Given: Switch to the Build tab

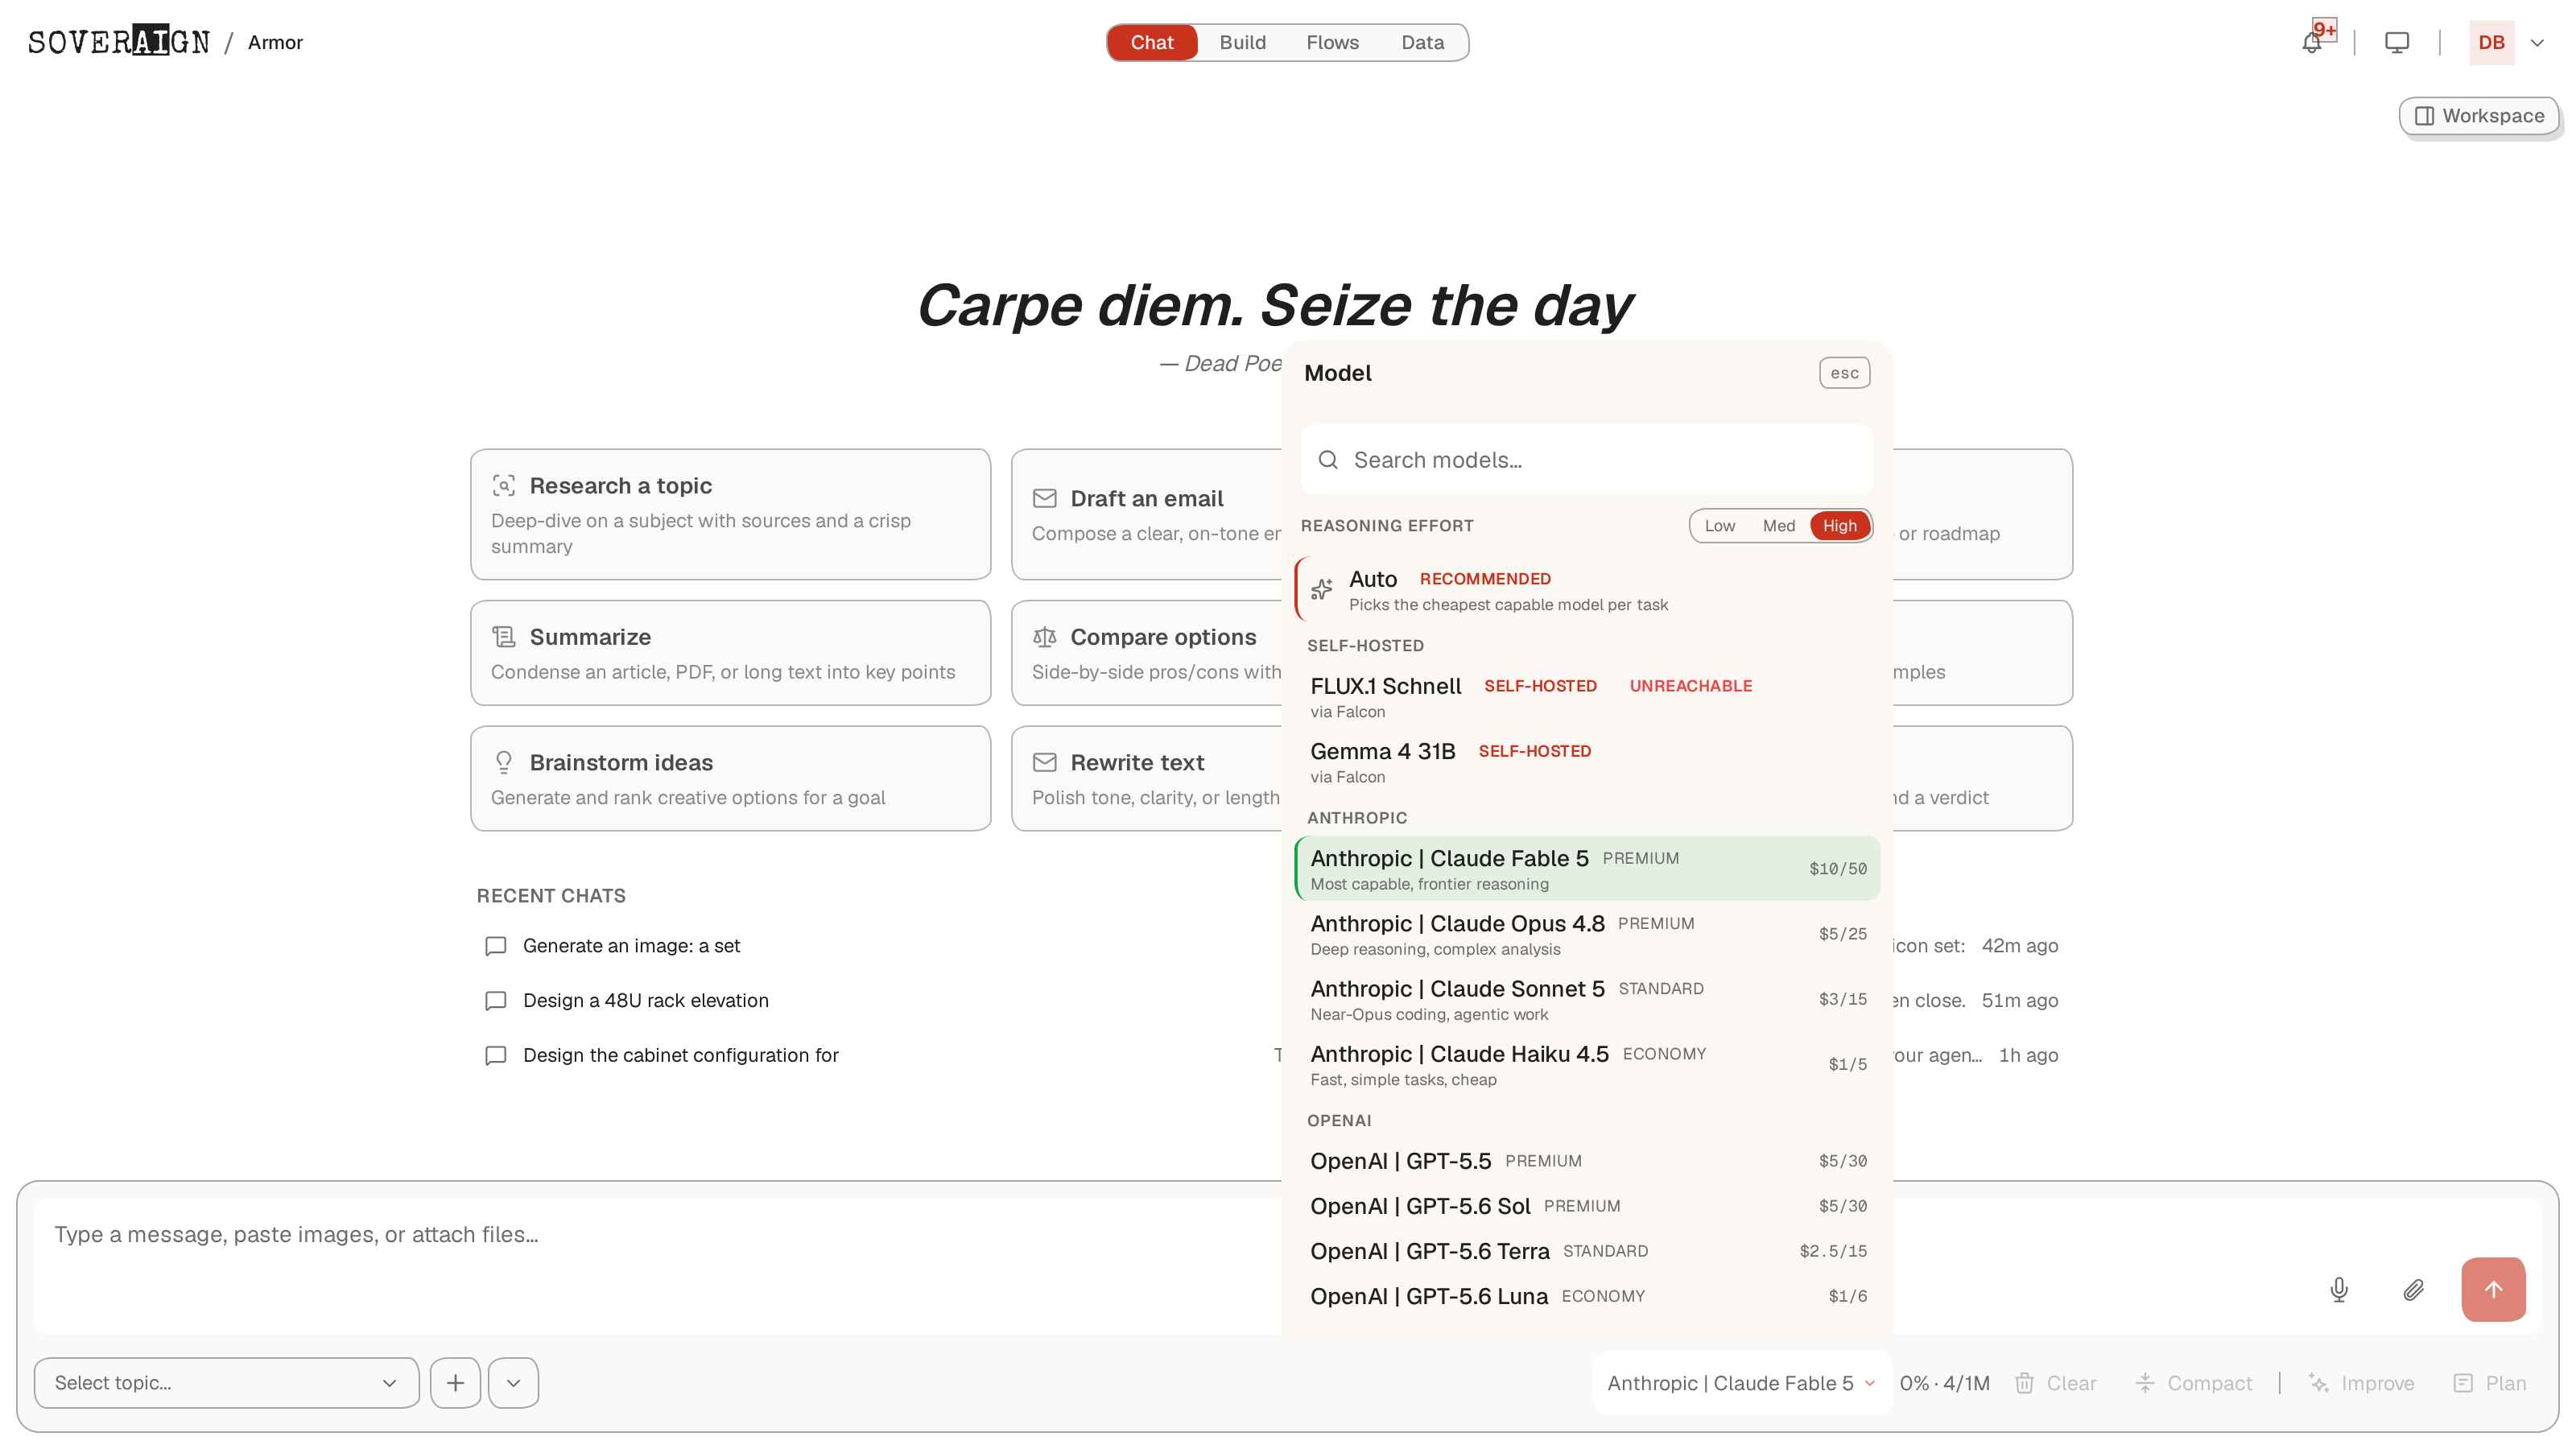Looking at the screenshot, I should click(x=1242, y=43).
